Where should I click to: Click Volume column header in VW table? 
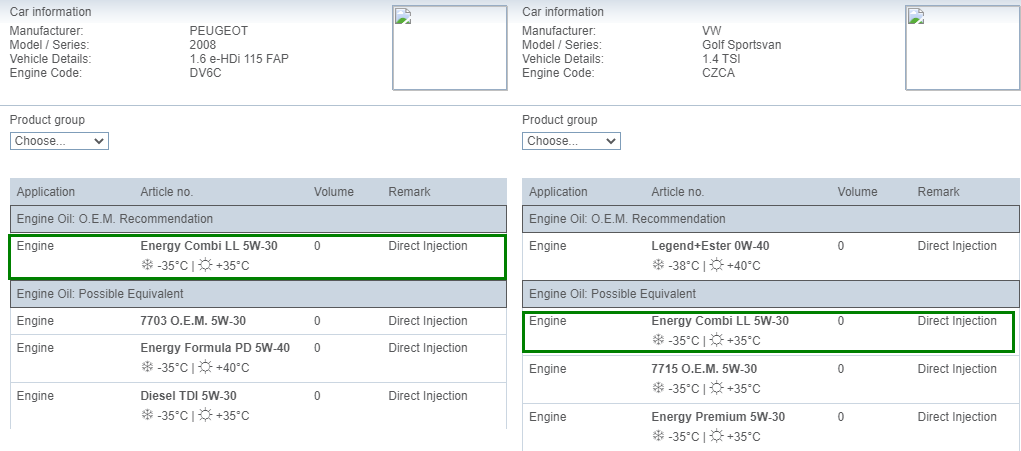858,192
